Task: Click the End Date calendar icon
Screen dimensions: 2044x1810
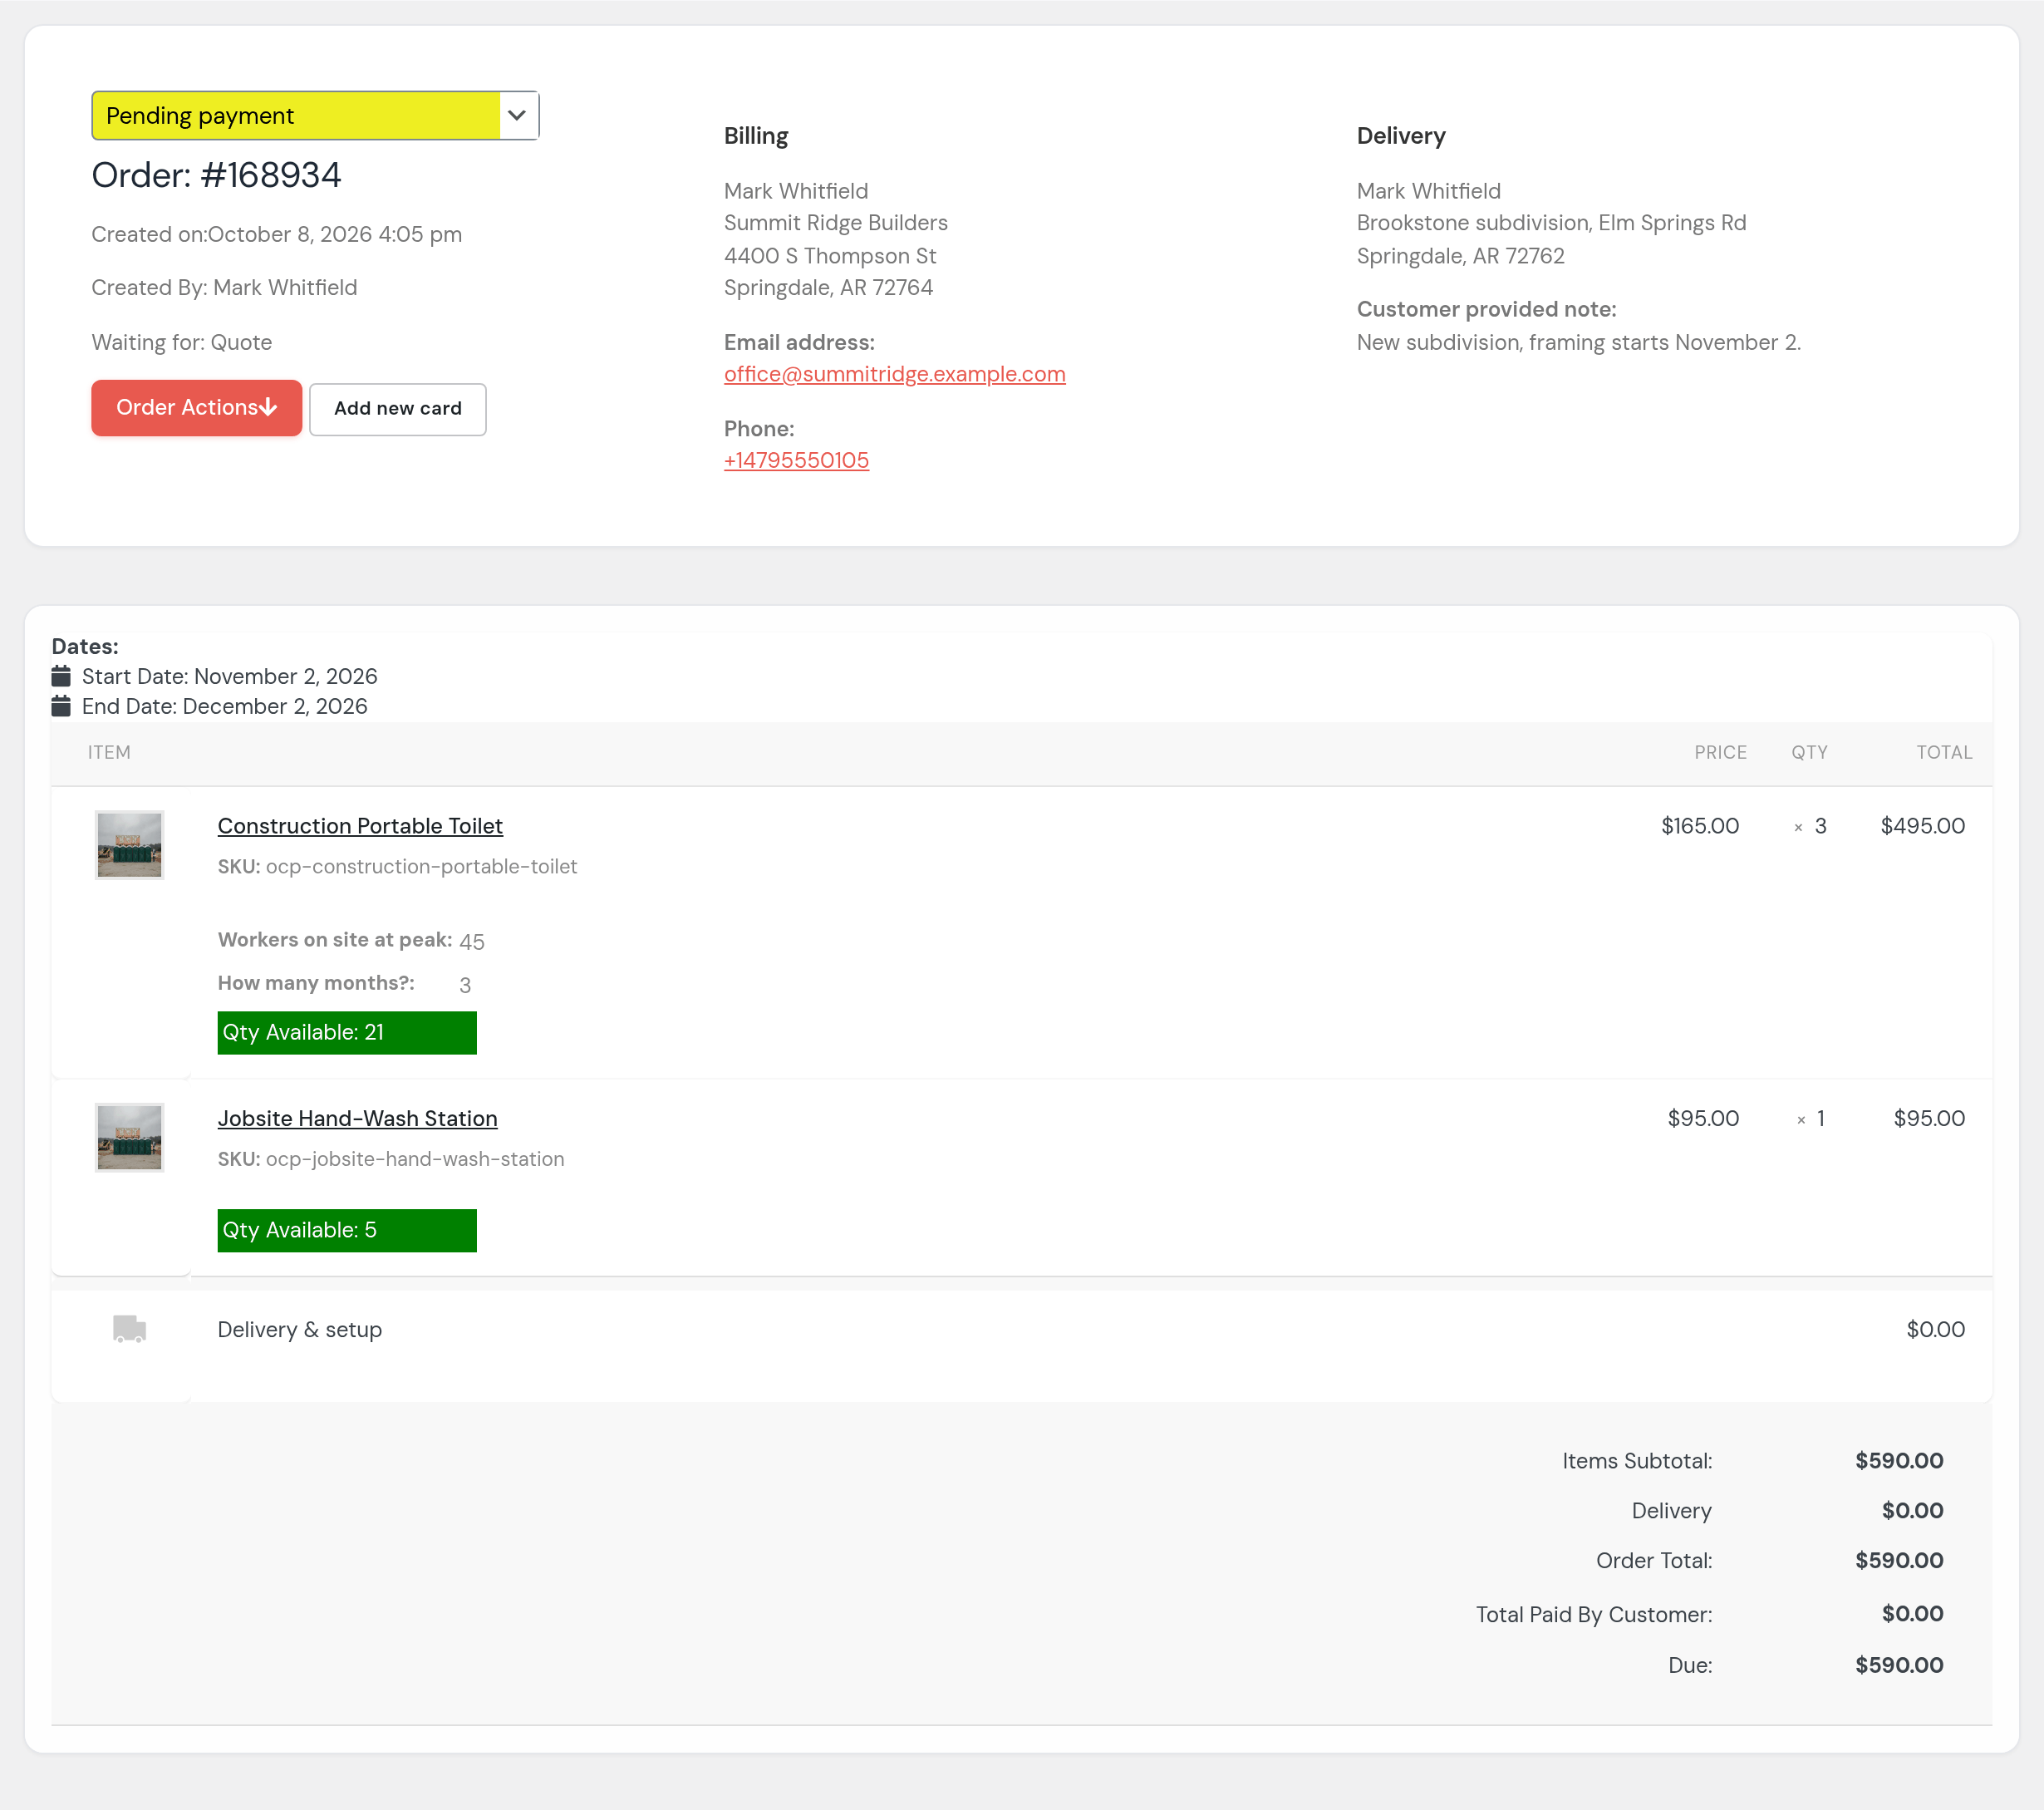Action: coord(61,706)
